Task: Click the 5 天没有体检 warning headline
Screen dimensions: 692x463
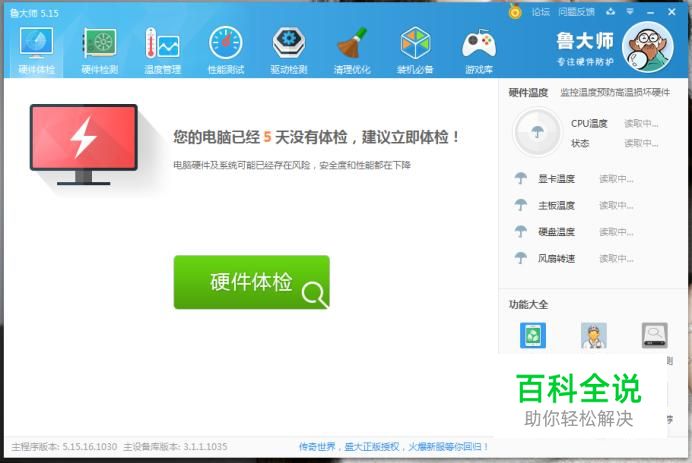Action: pos(316,137)
